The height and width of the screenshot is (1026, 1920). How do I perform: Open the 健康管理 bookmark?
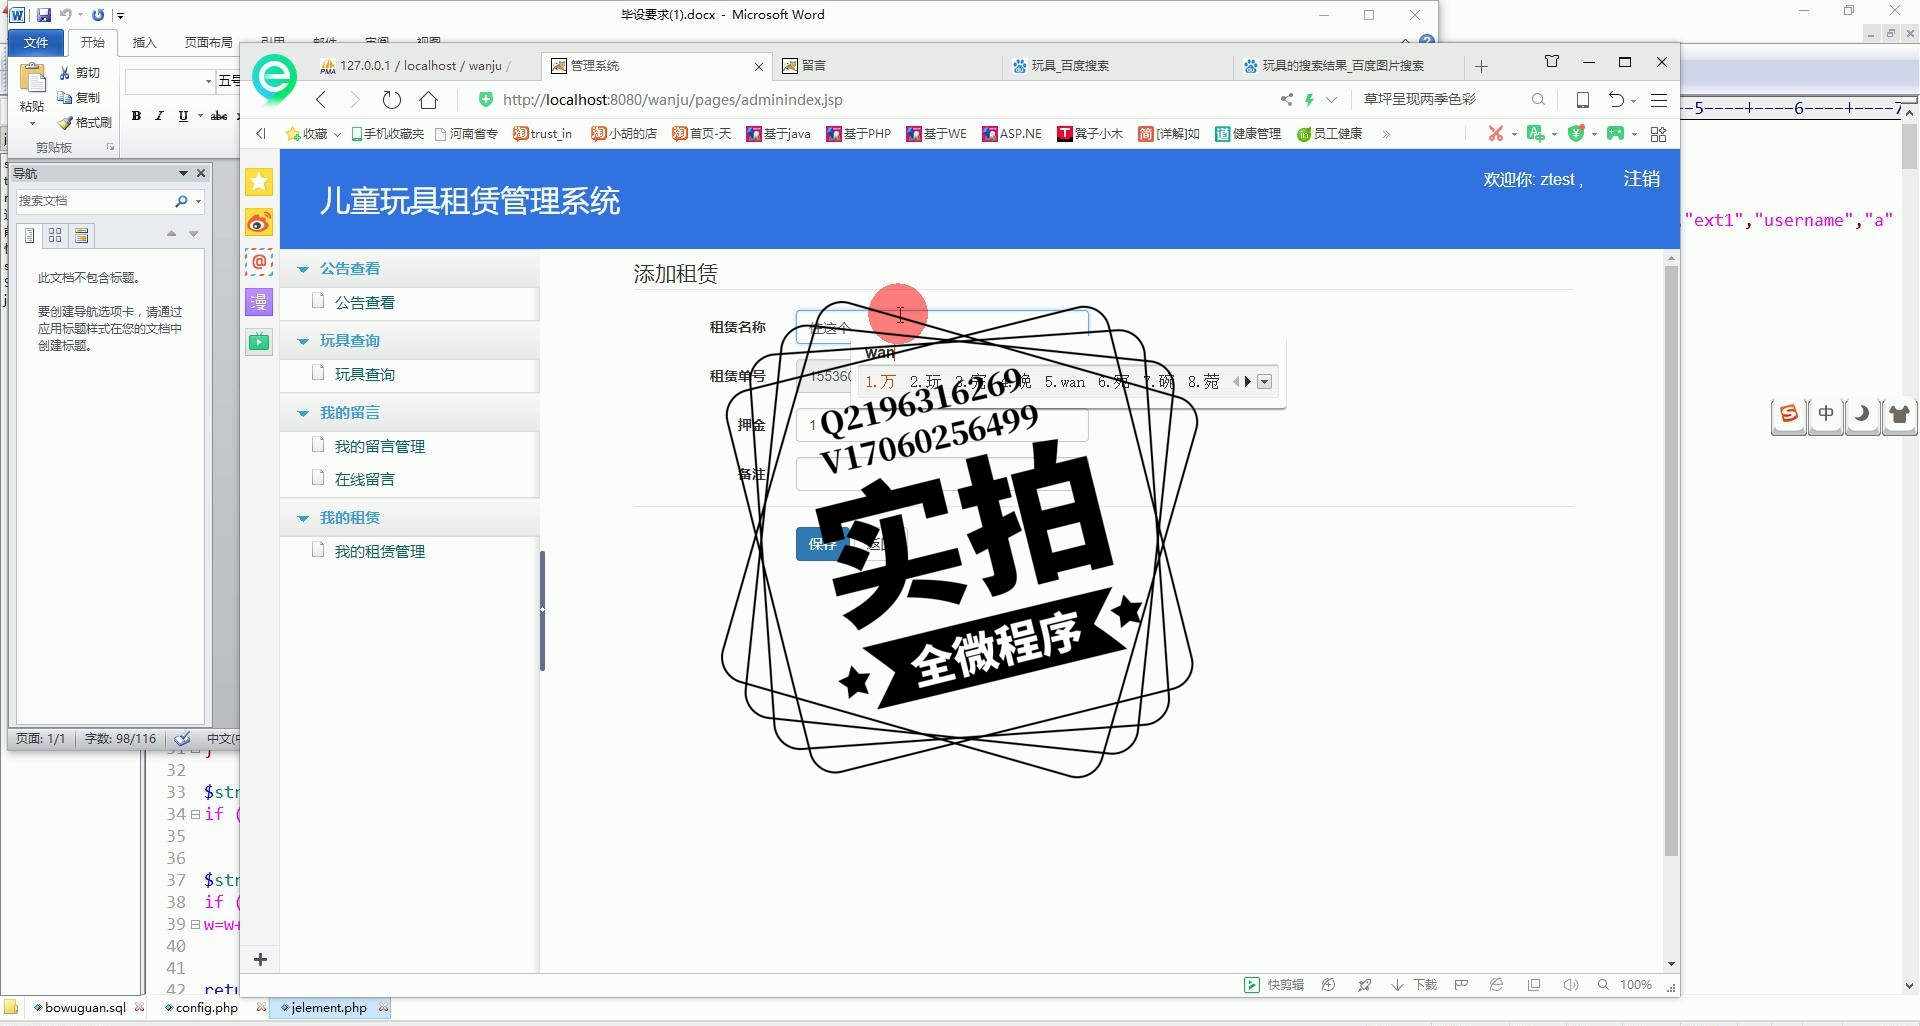click(1248, 134)
